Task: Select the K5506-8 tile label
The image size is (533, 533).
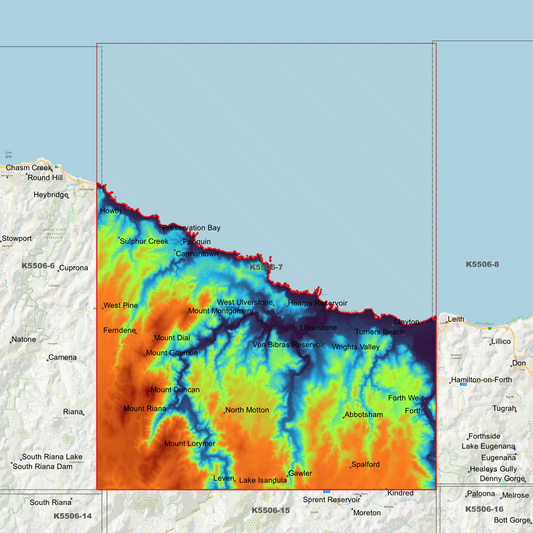Action: tap(482, 264)
